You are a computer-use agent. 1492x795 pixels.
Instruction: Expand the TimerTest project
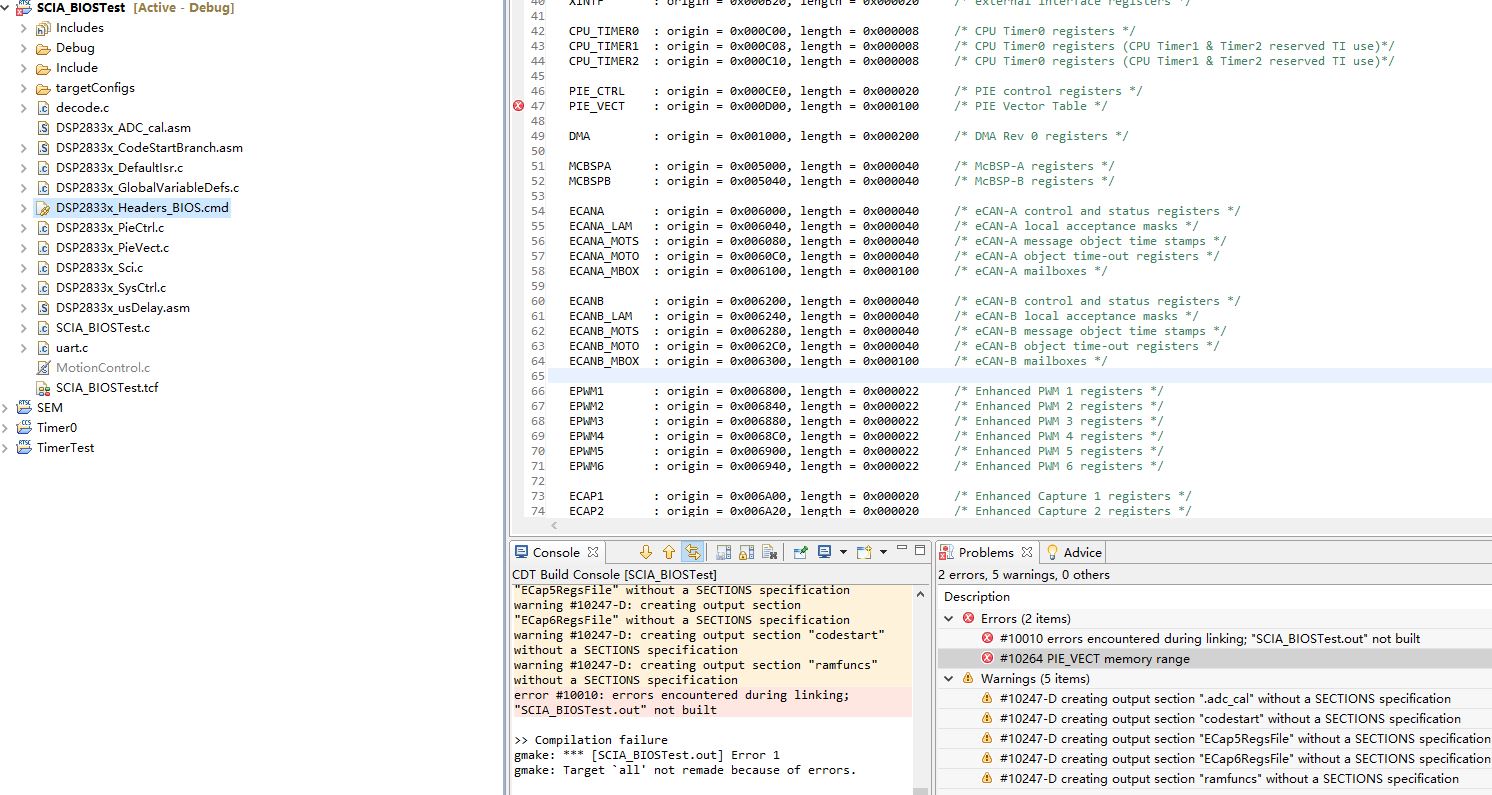coord(6,448)
